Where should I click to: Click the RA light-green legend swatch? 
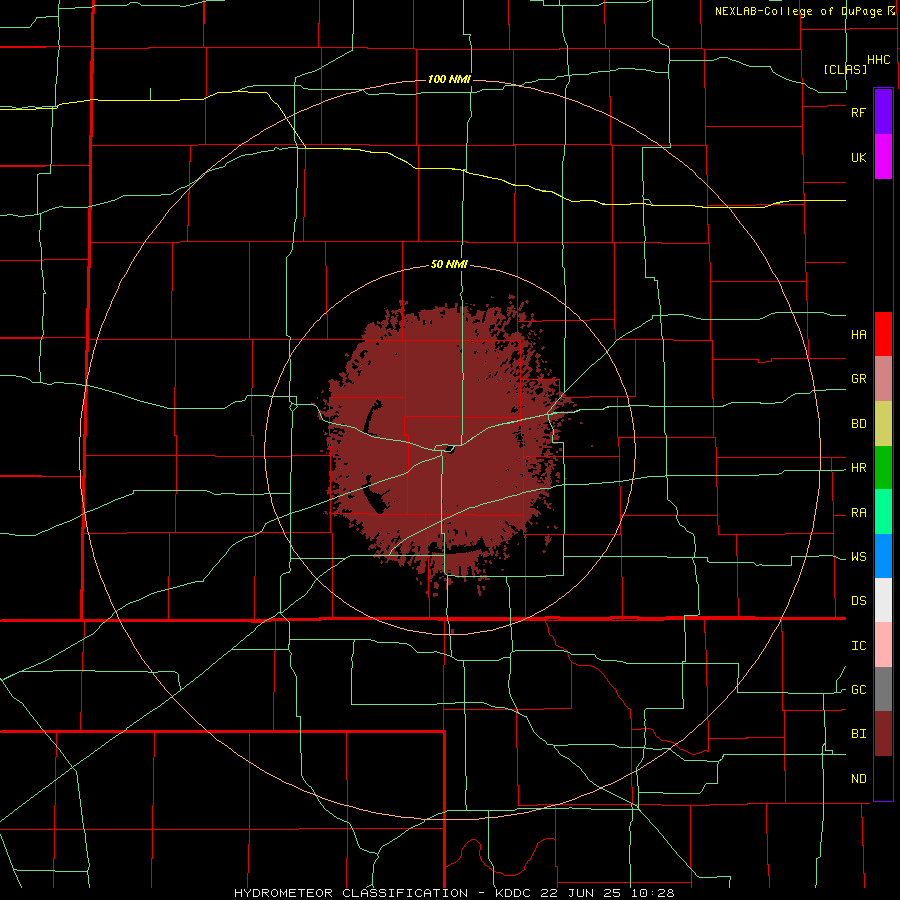click(x=883, y=512)
